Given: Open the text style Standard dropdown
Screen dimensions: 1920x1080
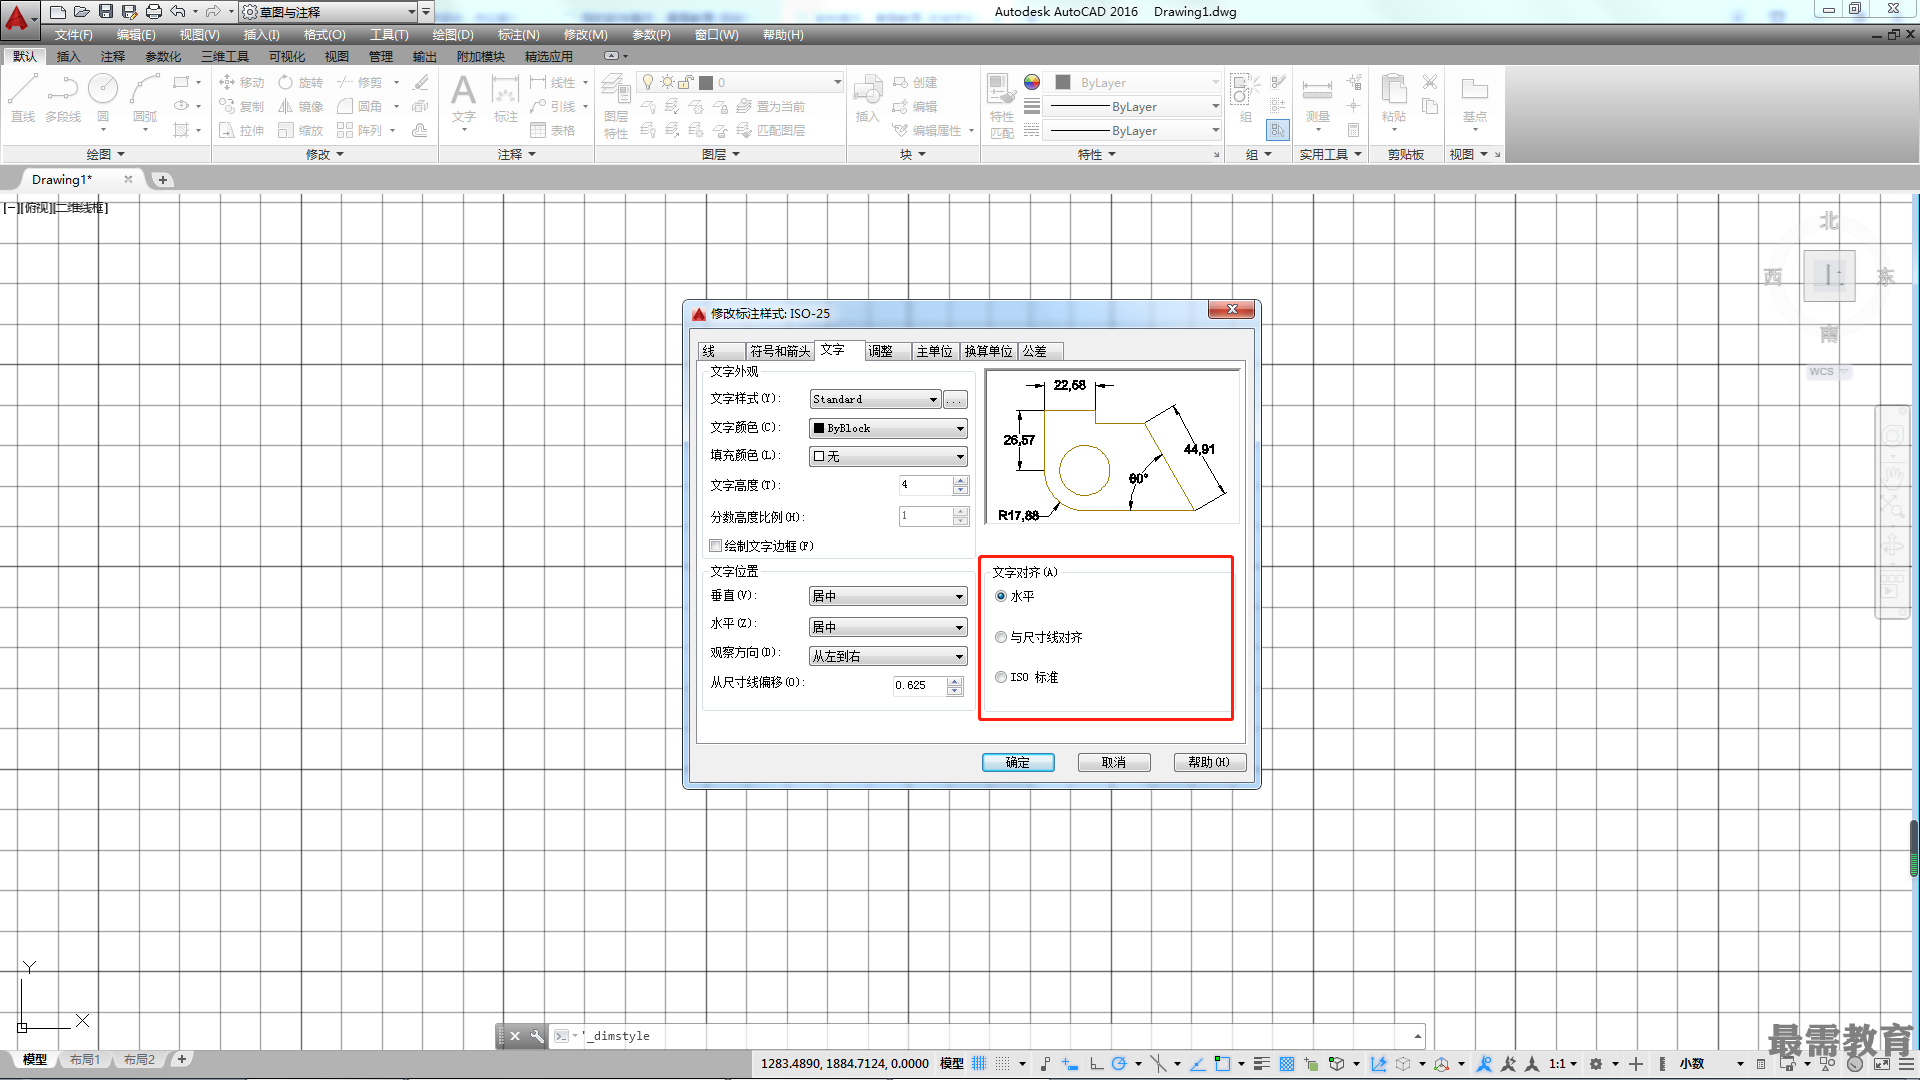Looking at the screenshot, I should 875,399.
